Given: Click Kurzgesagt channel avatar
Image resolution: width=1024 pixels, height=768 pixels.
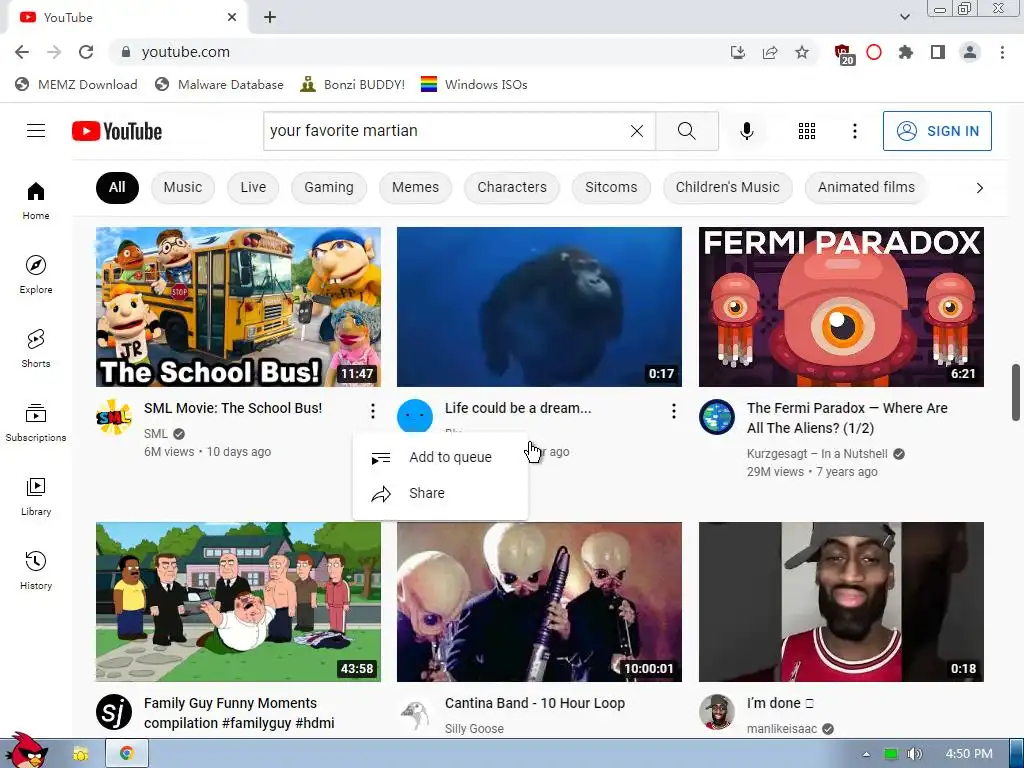Looking at the screenshot, I should click(x=716, y=417).
